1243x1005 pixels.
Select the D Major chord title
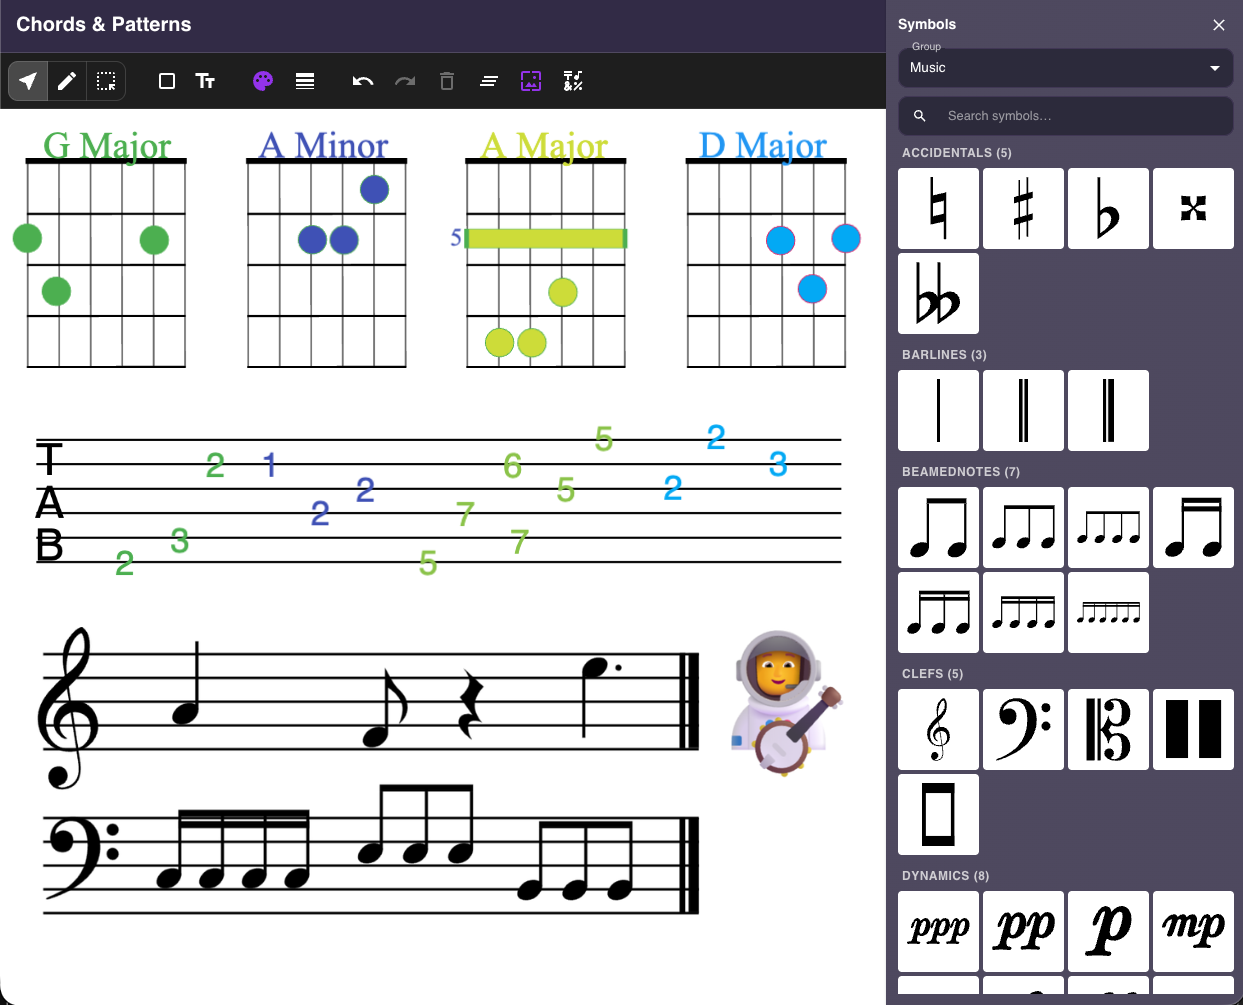763,146
